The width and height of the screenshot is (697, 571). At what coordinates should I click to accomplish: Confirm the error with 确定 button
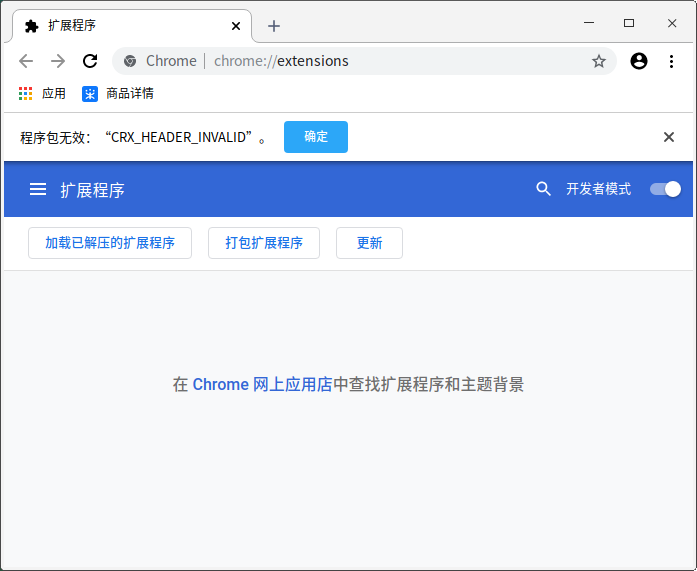coord(316,137)
